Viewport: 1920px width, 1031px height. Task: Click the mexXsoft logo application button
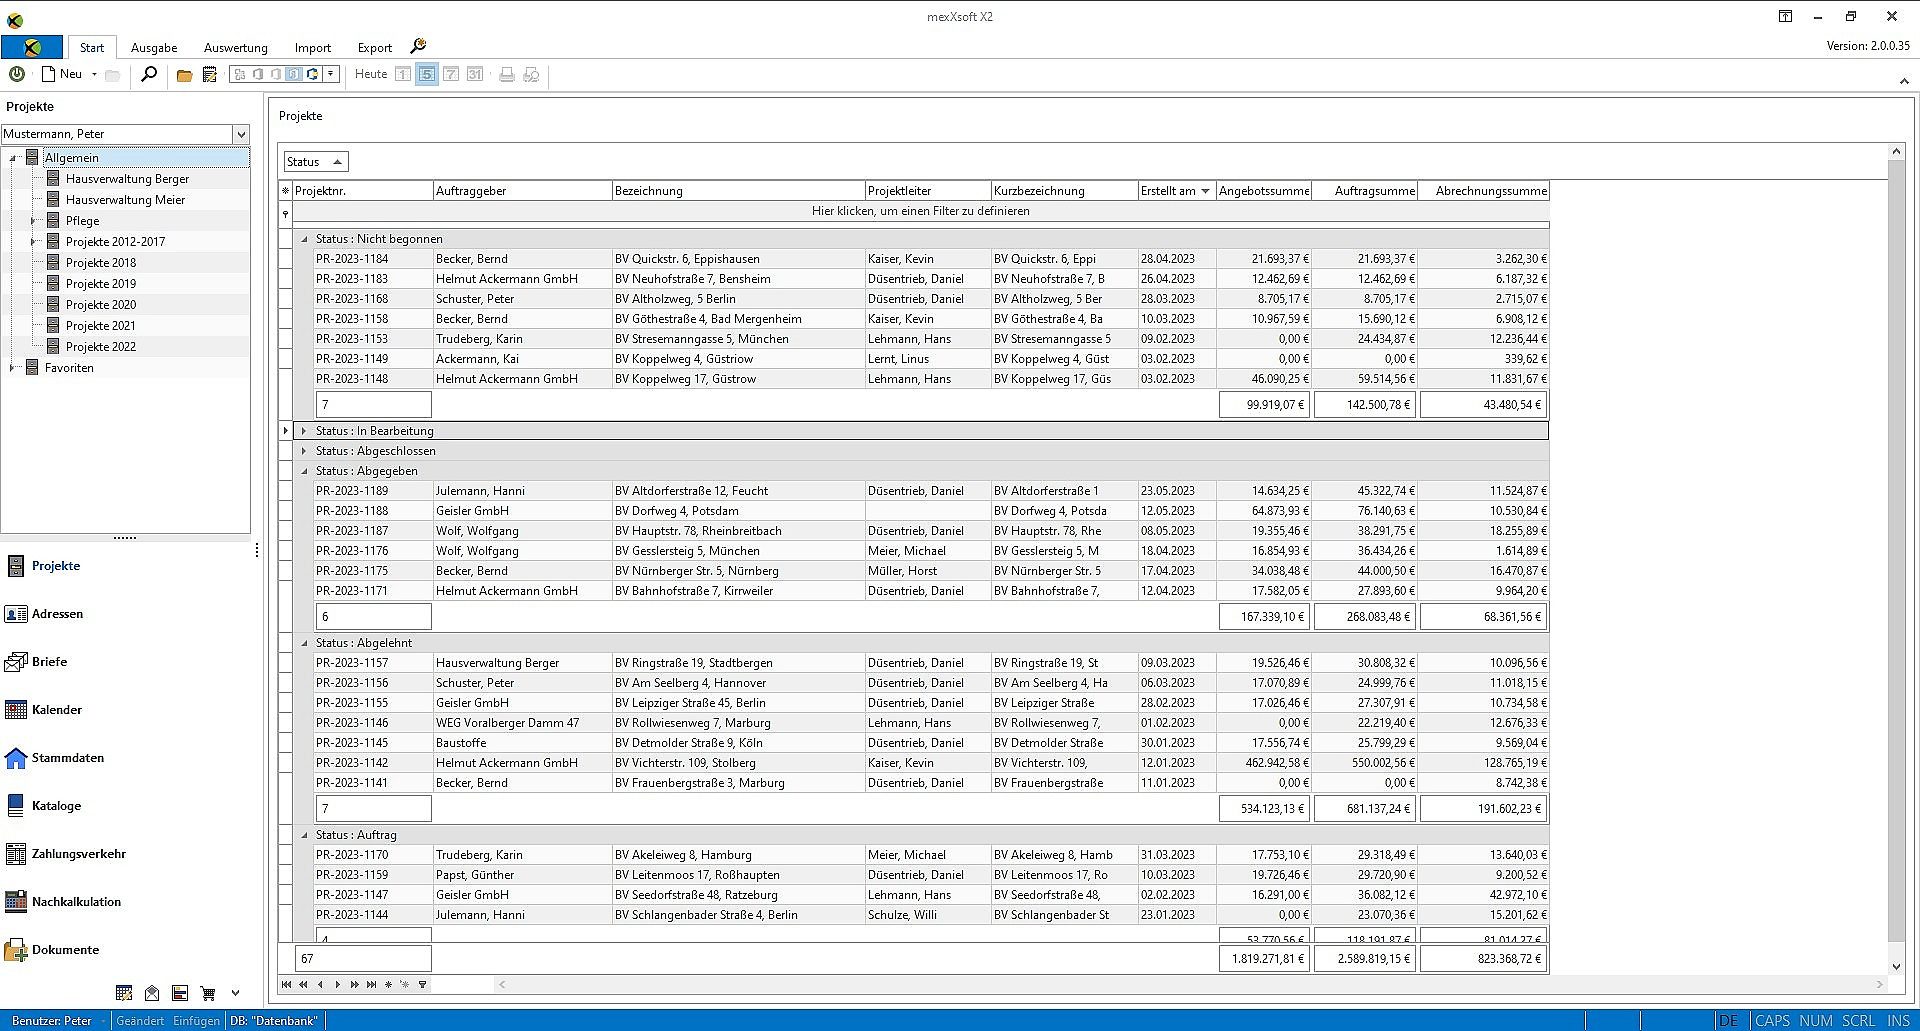[32, 47]
